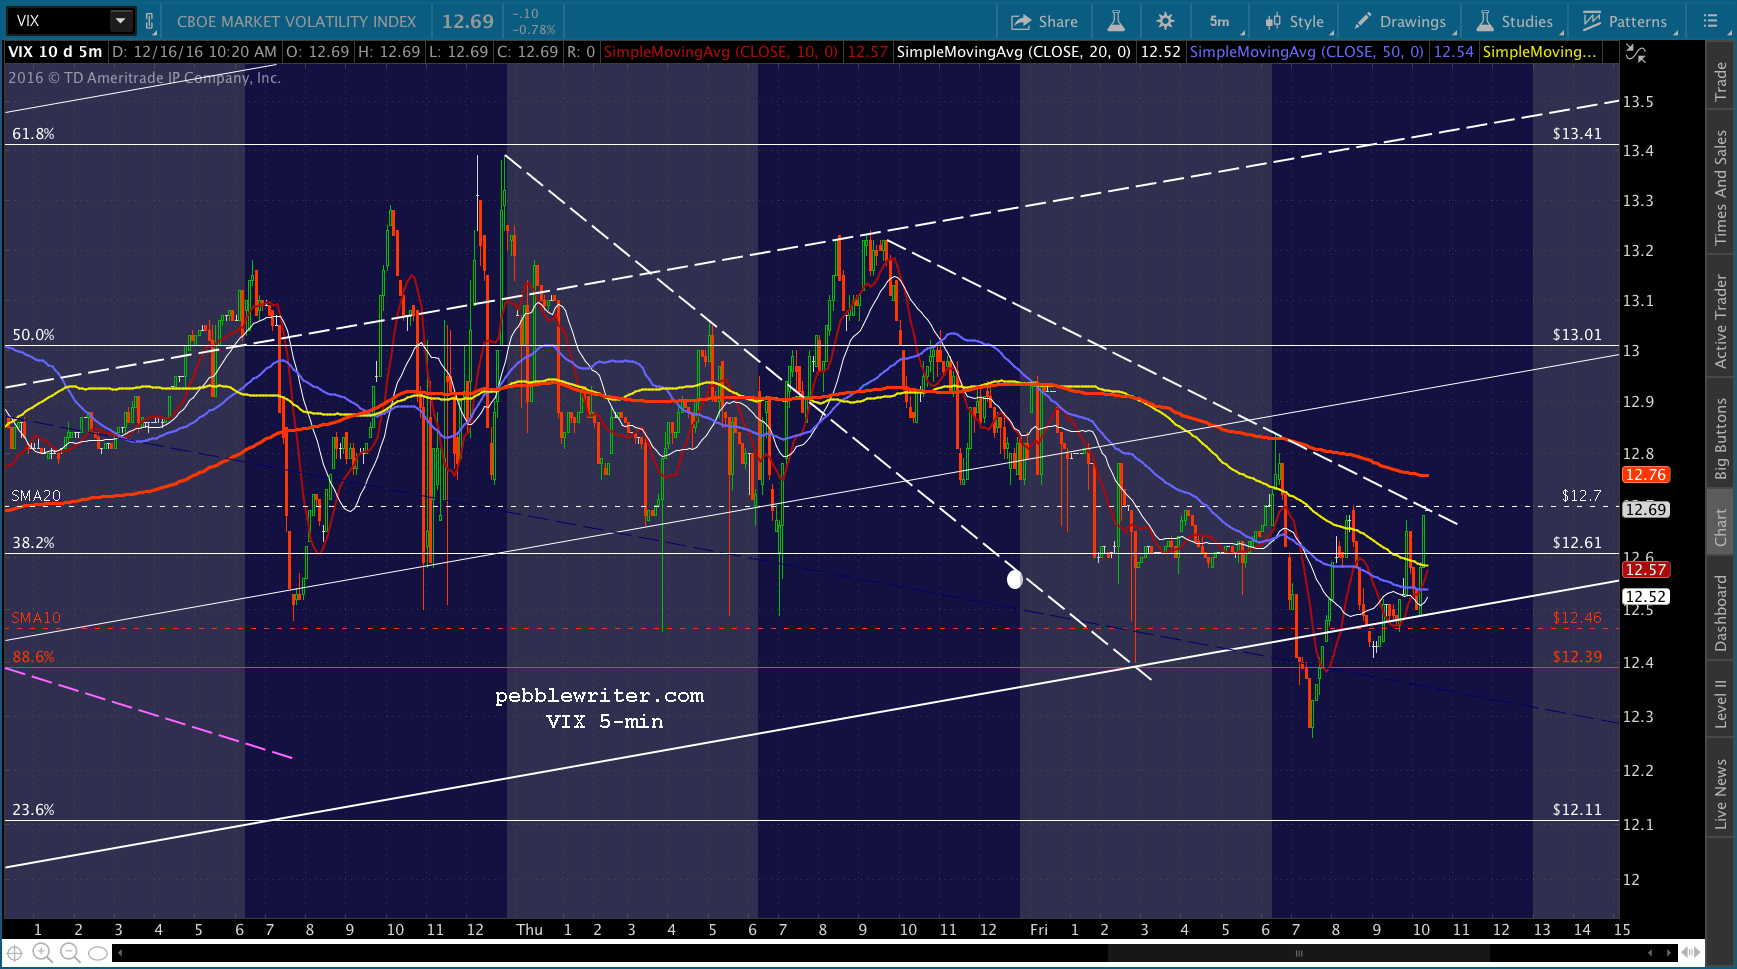Open the flask tools icon next to Share
The image size is (1737, 969).
(1116, 21)
